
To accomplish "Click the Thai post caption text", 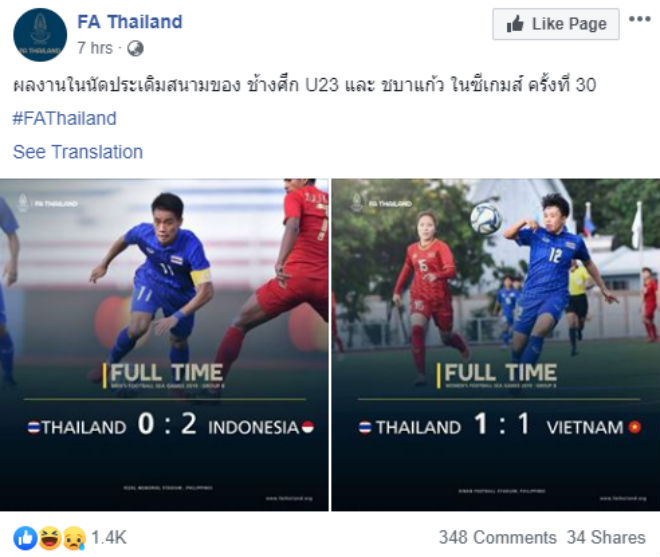I will [x=304, y=85].
